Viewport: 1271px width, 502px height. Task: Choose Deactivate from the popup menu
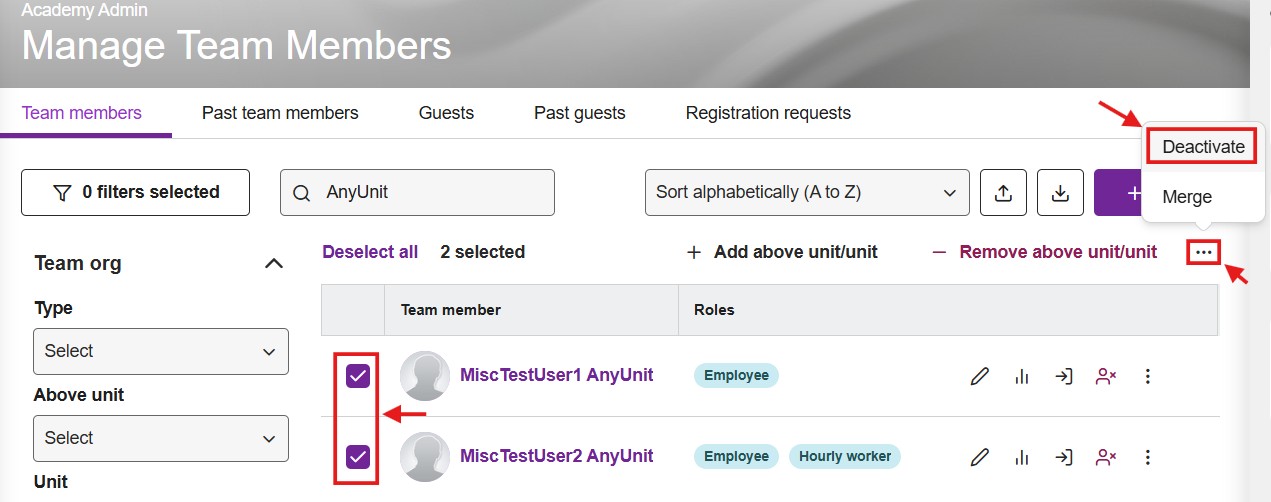(x=1203, y=146)
